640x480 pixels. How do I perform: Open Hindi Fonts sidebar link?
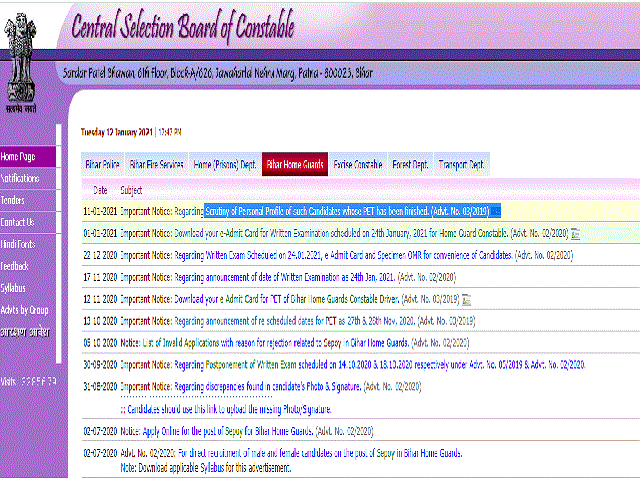coord(18,244)
